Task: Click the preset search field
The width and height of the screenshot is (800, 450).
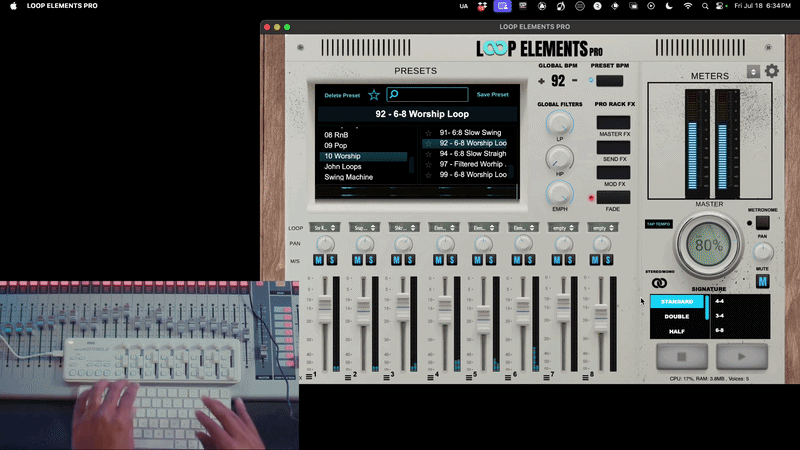Action: point(428,94)
